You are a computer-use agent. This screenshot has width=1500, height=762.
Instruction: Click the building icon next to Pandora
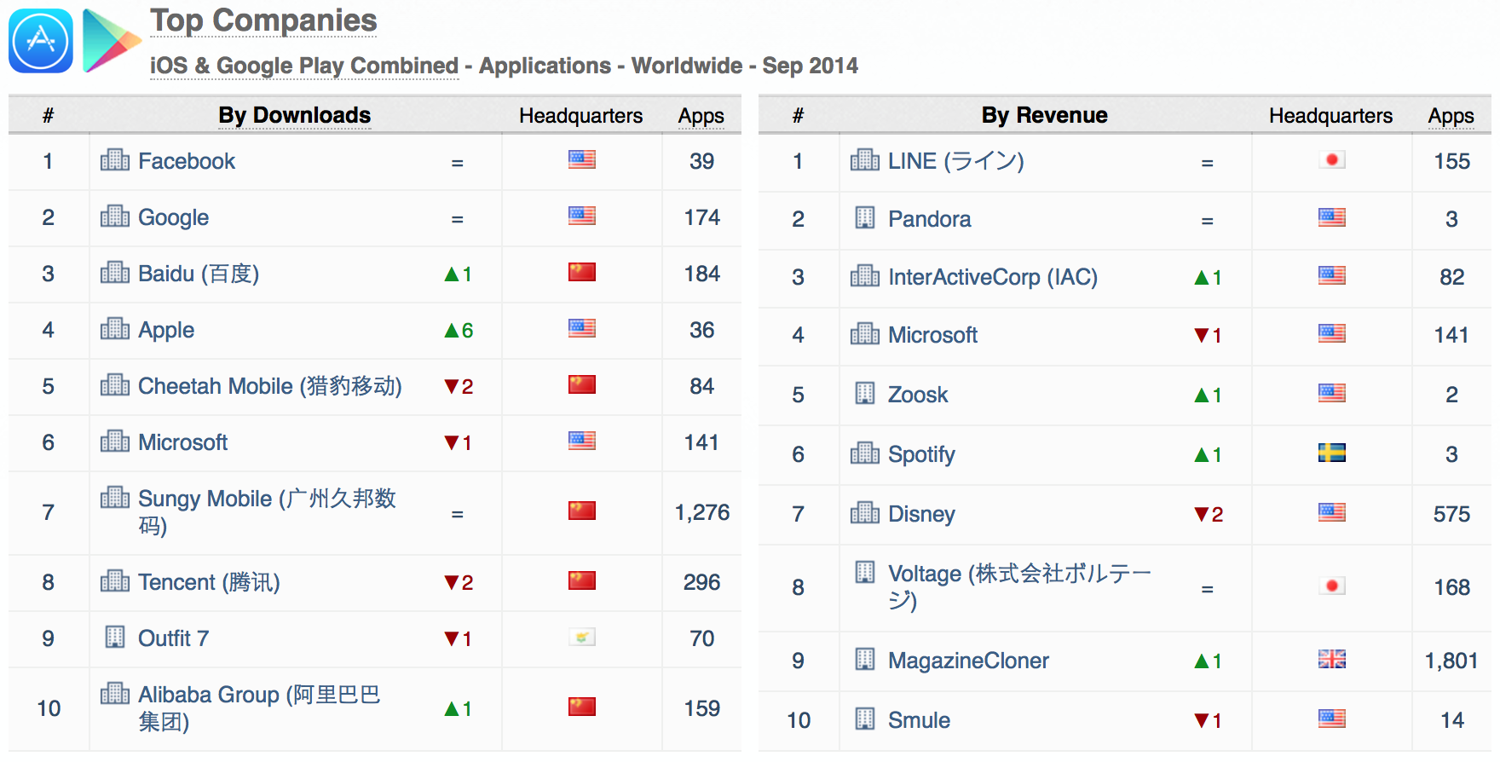pyautogui.click(x=865, y=218)
